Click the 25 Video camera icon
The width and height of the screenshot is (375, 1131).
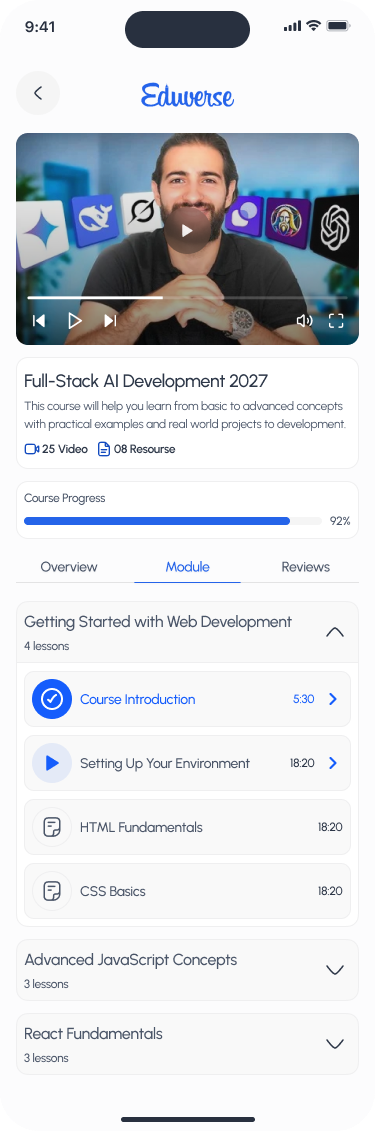click(x=31, y=449)
